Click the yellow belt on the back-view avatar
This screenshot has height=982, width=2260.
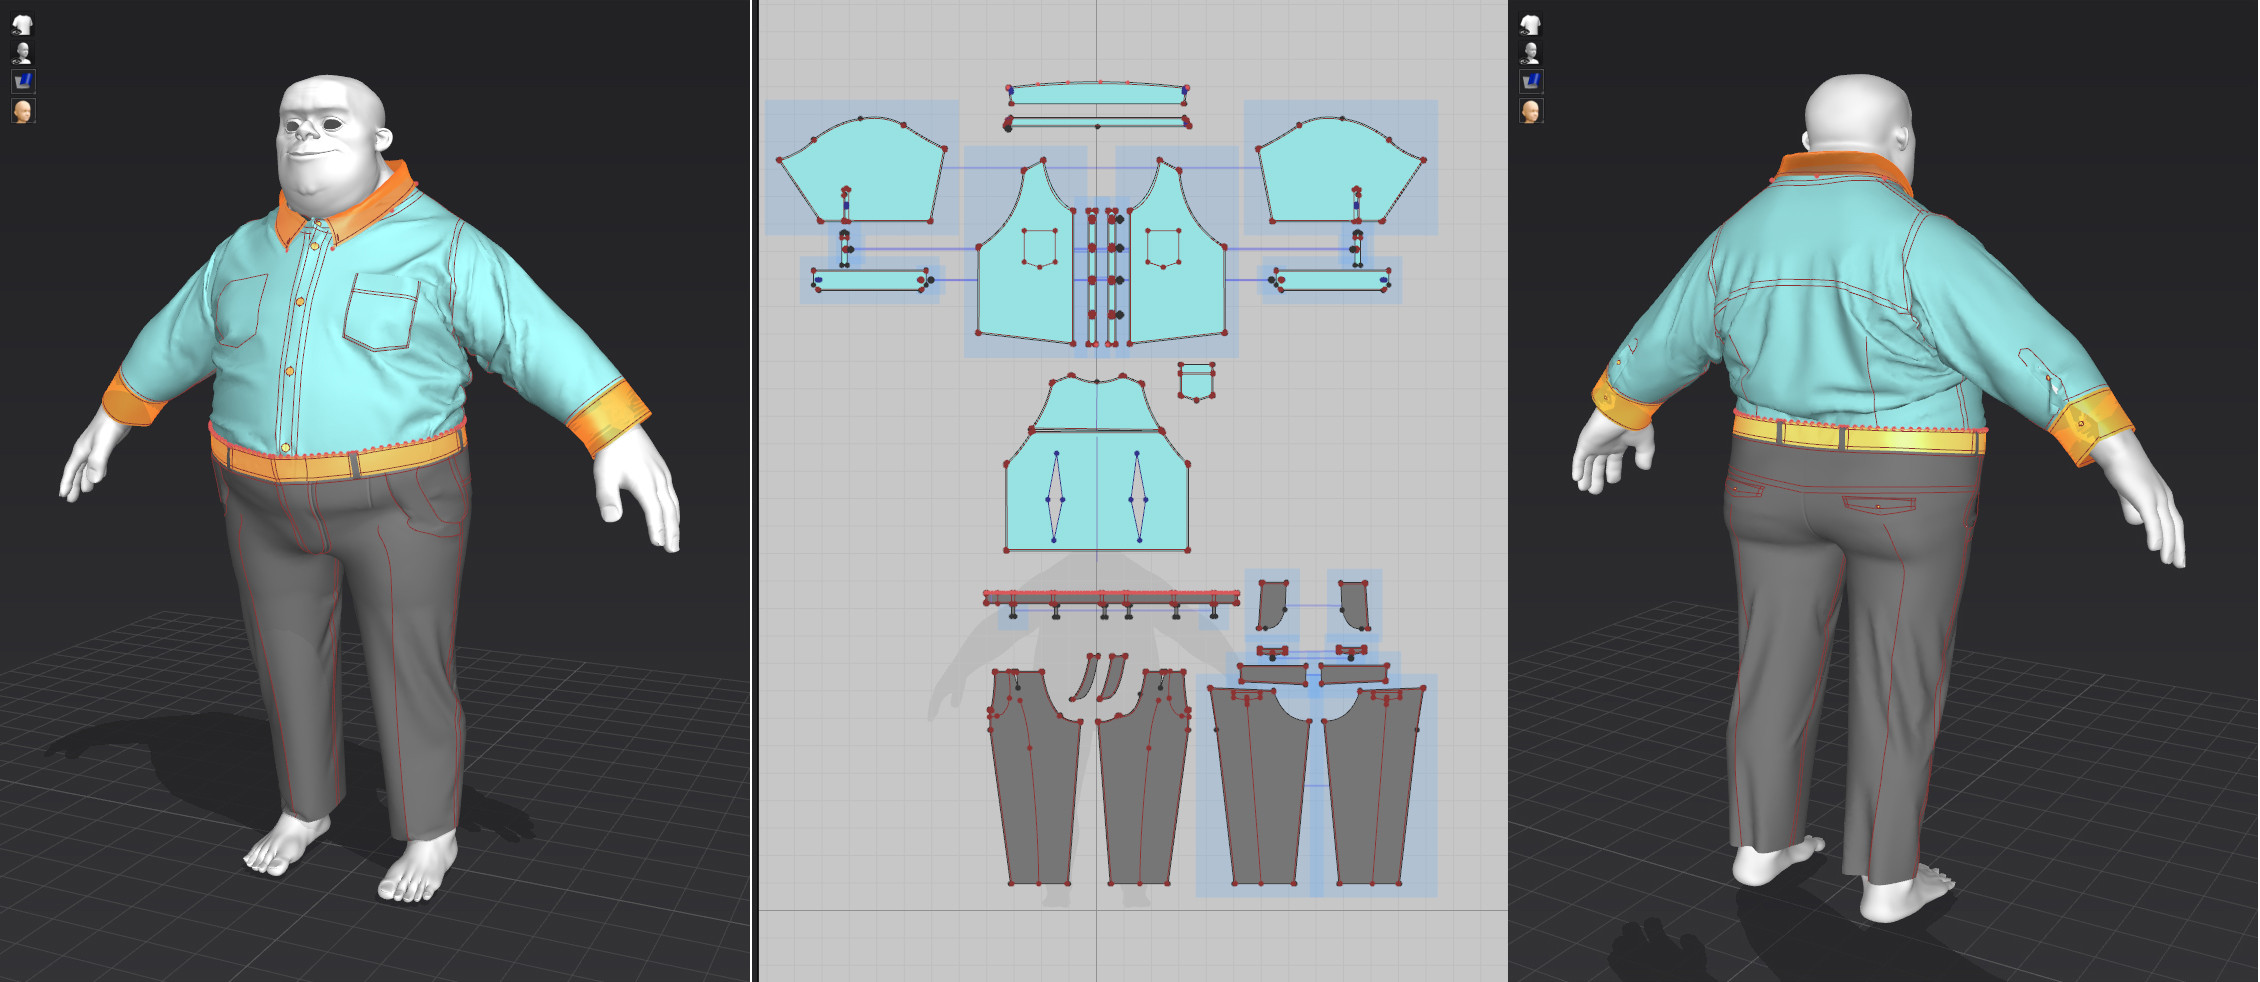1858,436
